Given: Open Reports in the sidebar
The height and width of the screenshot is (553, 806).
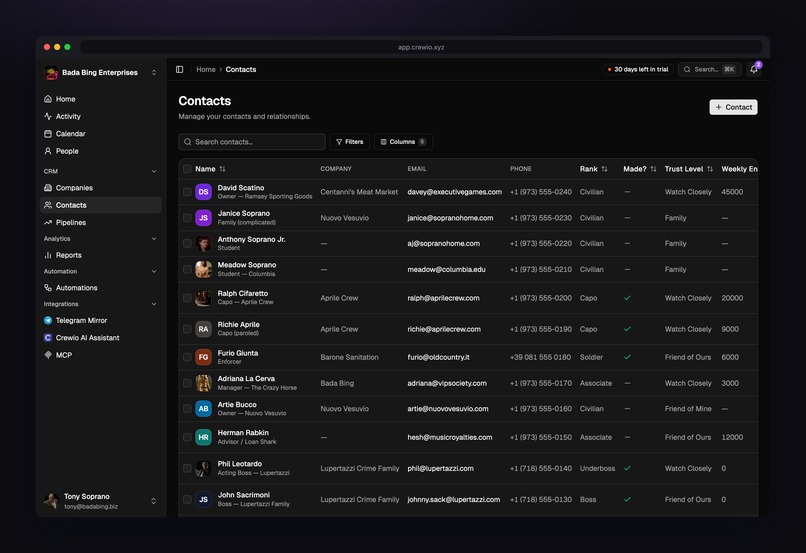Looking at the screenshot, I should (x=101, y=255).
